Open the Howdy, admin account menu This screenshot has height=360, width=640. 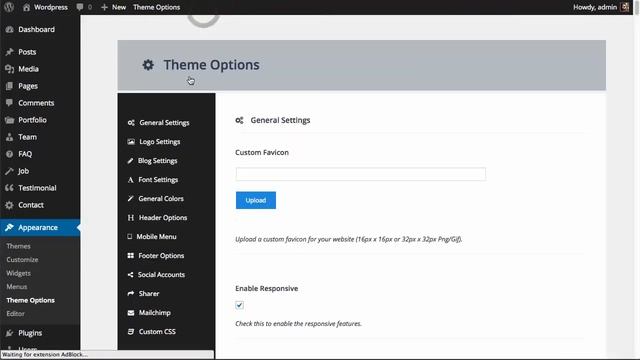click(601, 7)
